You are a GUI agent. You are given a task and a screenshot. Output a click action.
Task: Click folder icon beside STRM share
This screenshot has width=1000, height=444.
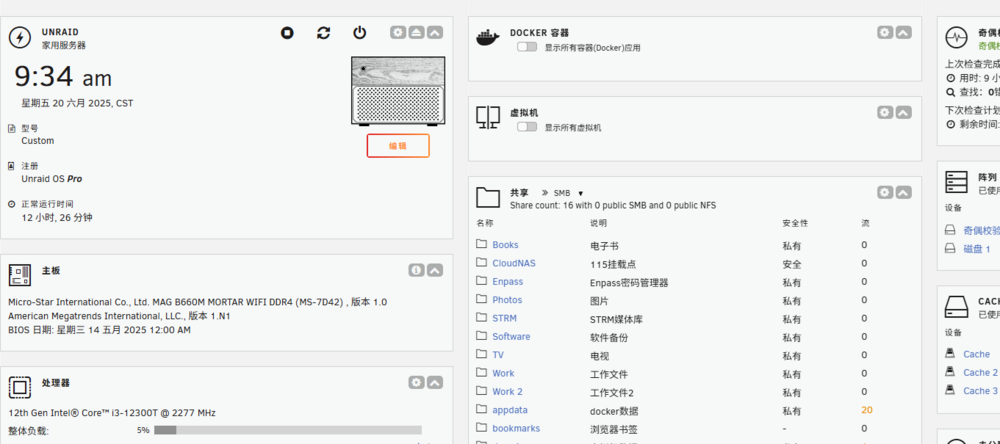[x=482, y=318]
